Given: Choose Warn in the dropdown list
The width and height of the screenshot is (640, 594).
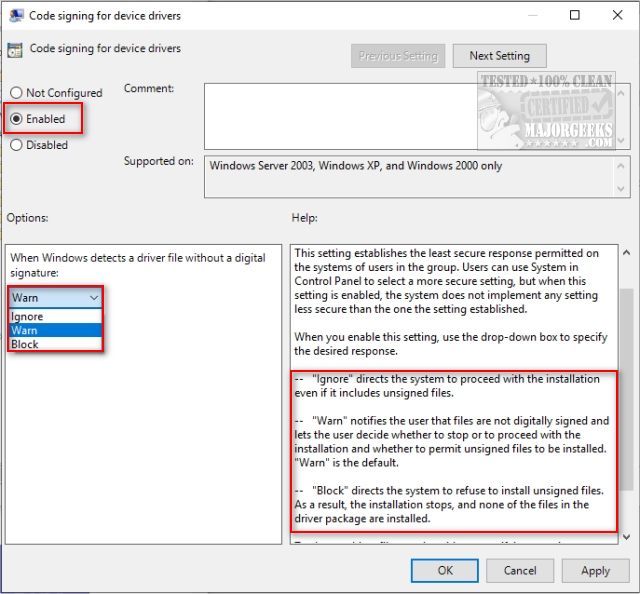Looking at the screenshot, I should (55, 330).
